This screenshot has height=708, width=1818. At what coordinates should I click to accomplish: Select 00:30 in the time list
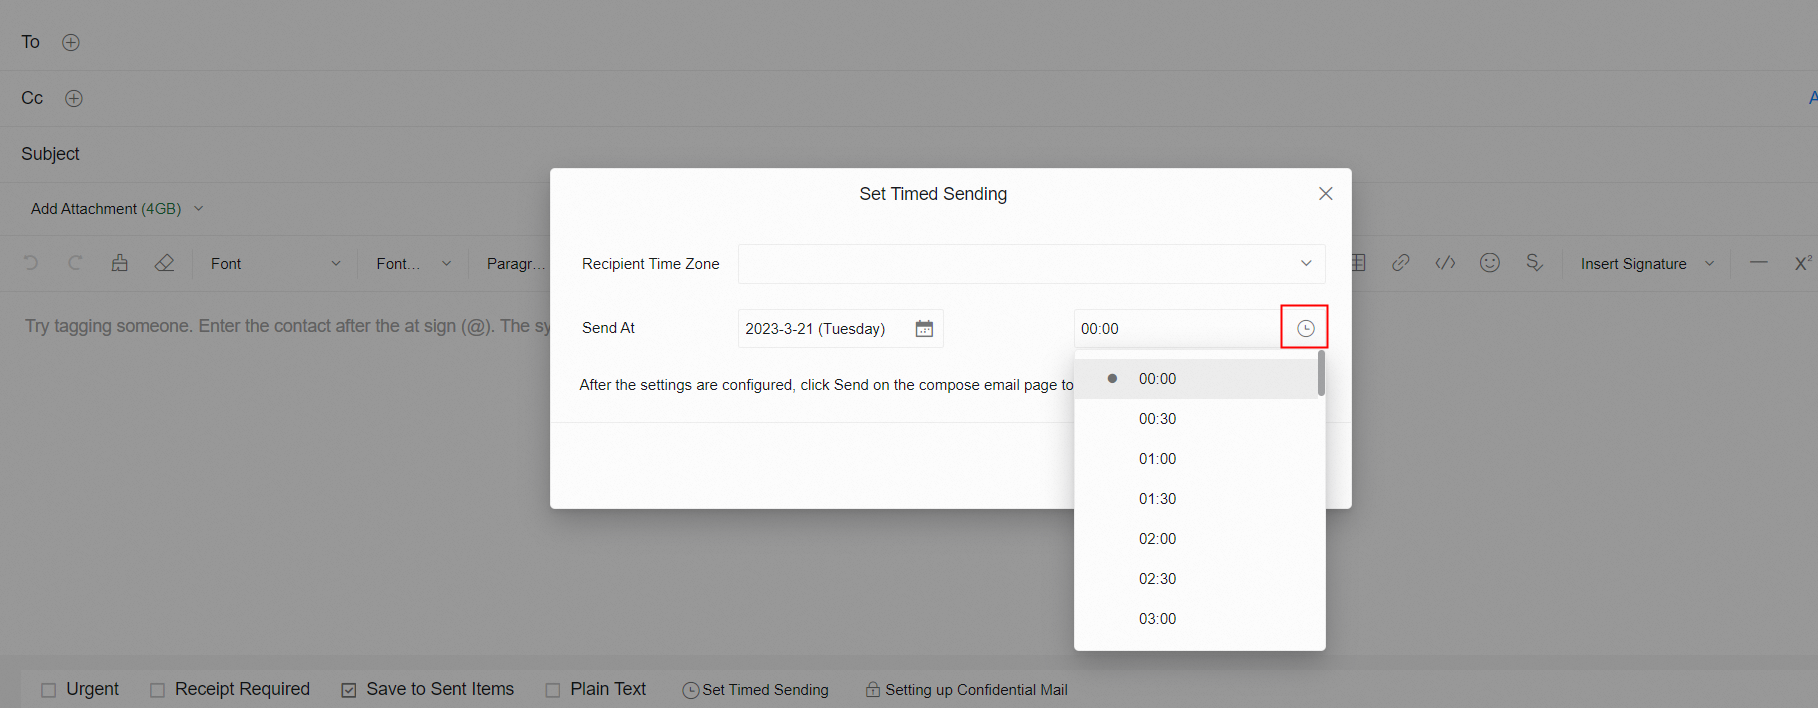[x=1199, y=419]
